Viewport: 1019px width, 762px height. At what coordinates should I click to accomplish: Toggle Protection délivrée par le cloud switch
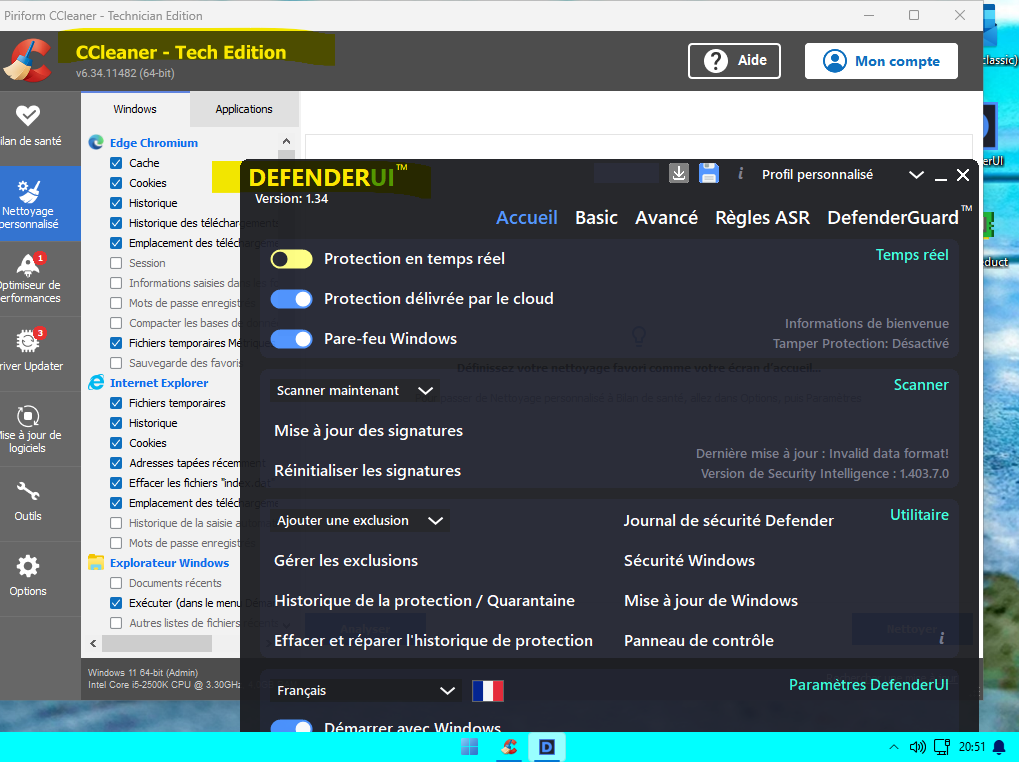point(291,299)
